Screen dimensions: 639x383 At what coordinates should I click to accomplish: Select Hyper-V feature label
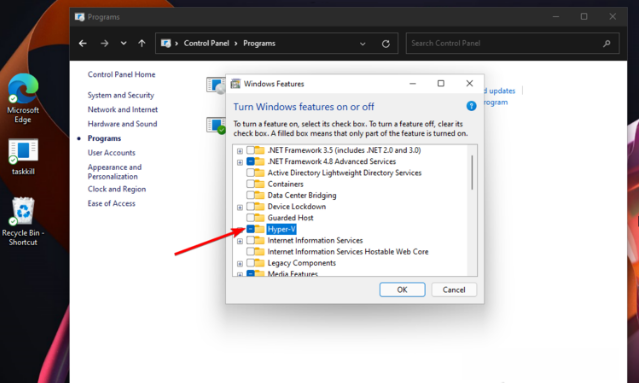pyautogui.click(x=282, y=229)
